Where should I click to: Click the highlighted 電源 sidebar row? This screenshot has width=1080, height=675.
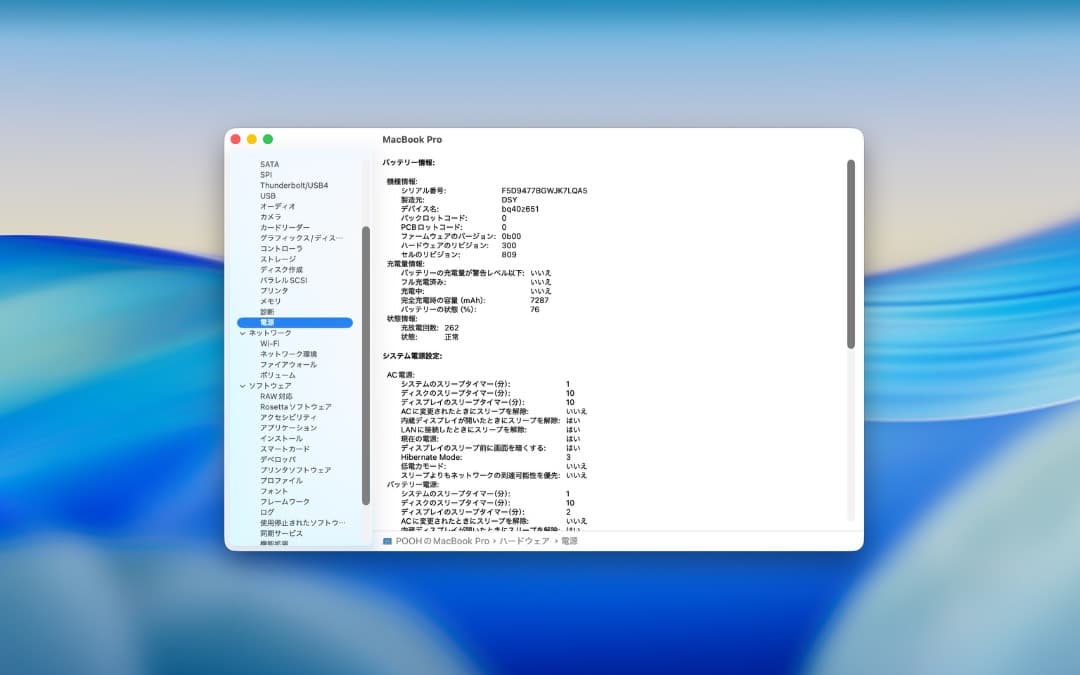(295, 322)
